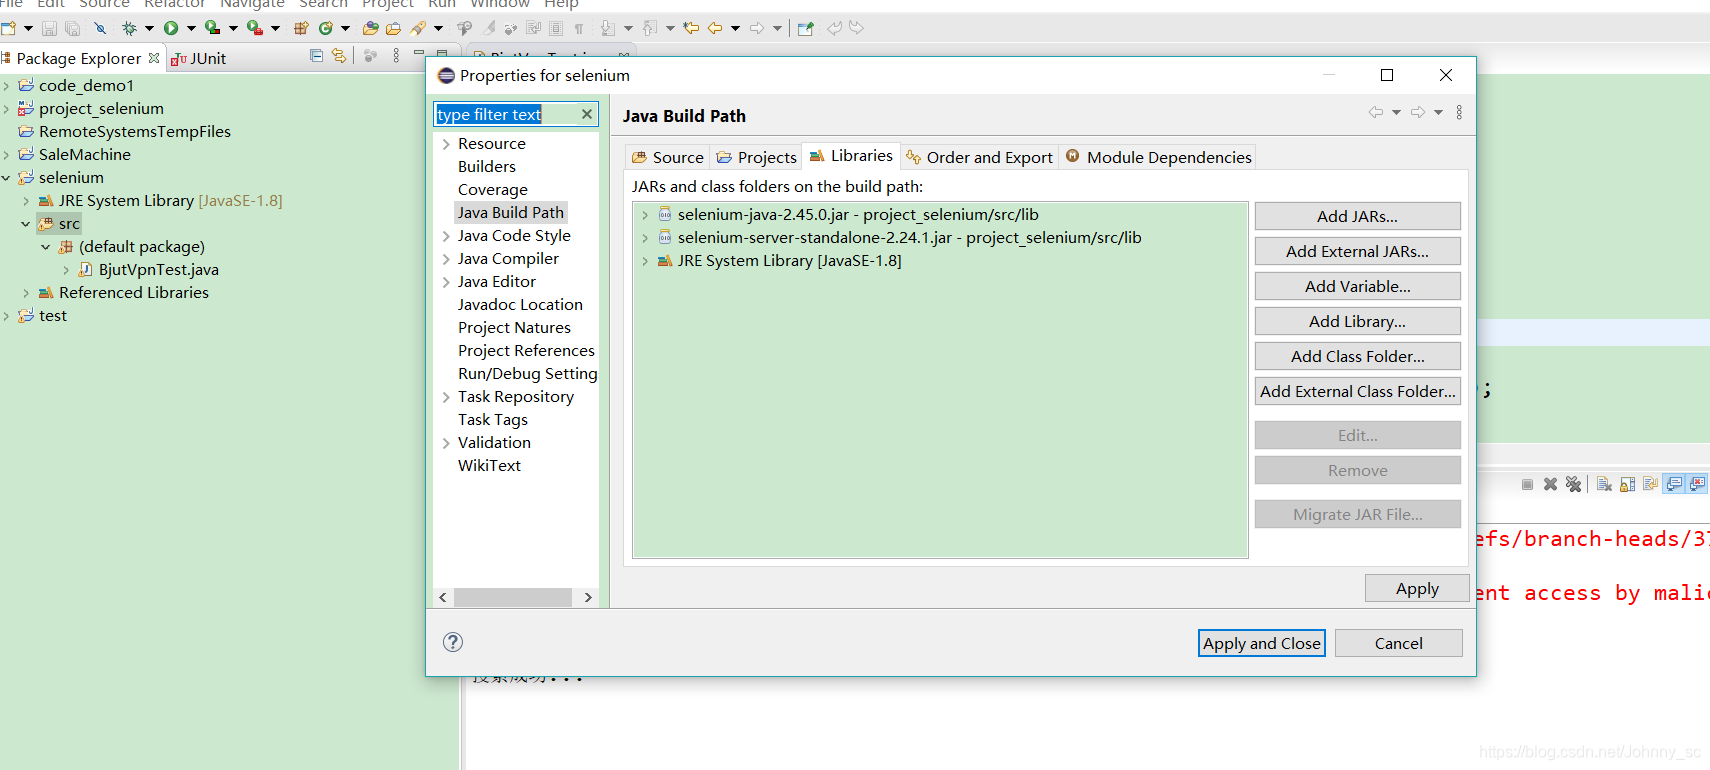Viewport: 1710px width, 770px height.
Task: Open the Debug button dropdown arrow
Action: [x=148, y=28]
